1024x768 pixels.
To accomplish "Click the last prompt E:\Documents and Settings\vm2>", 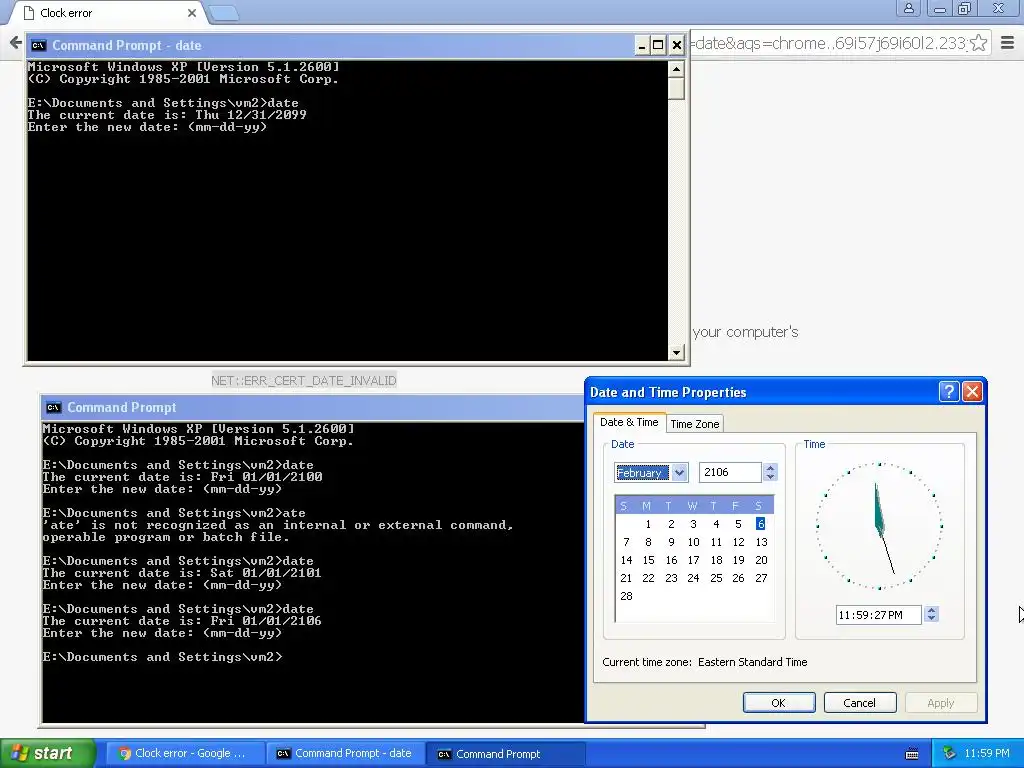I will [163, 657].
